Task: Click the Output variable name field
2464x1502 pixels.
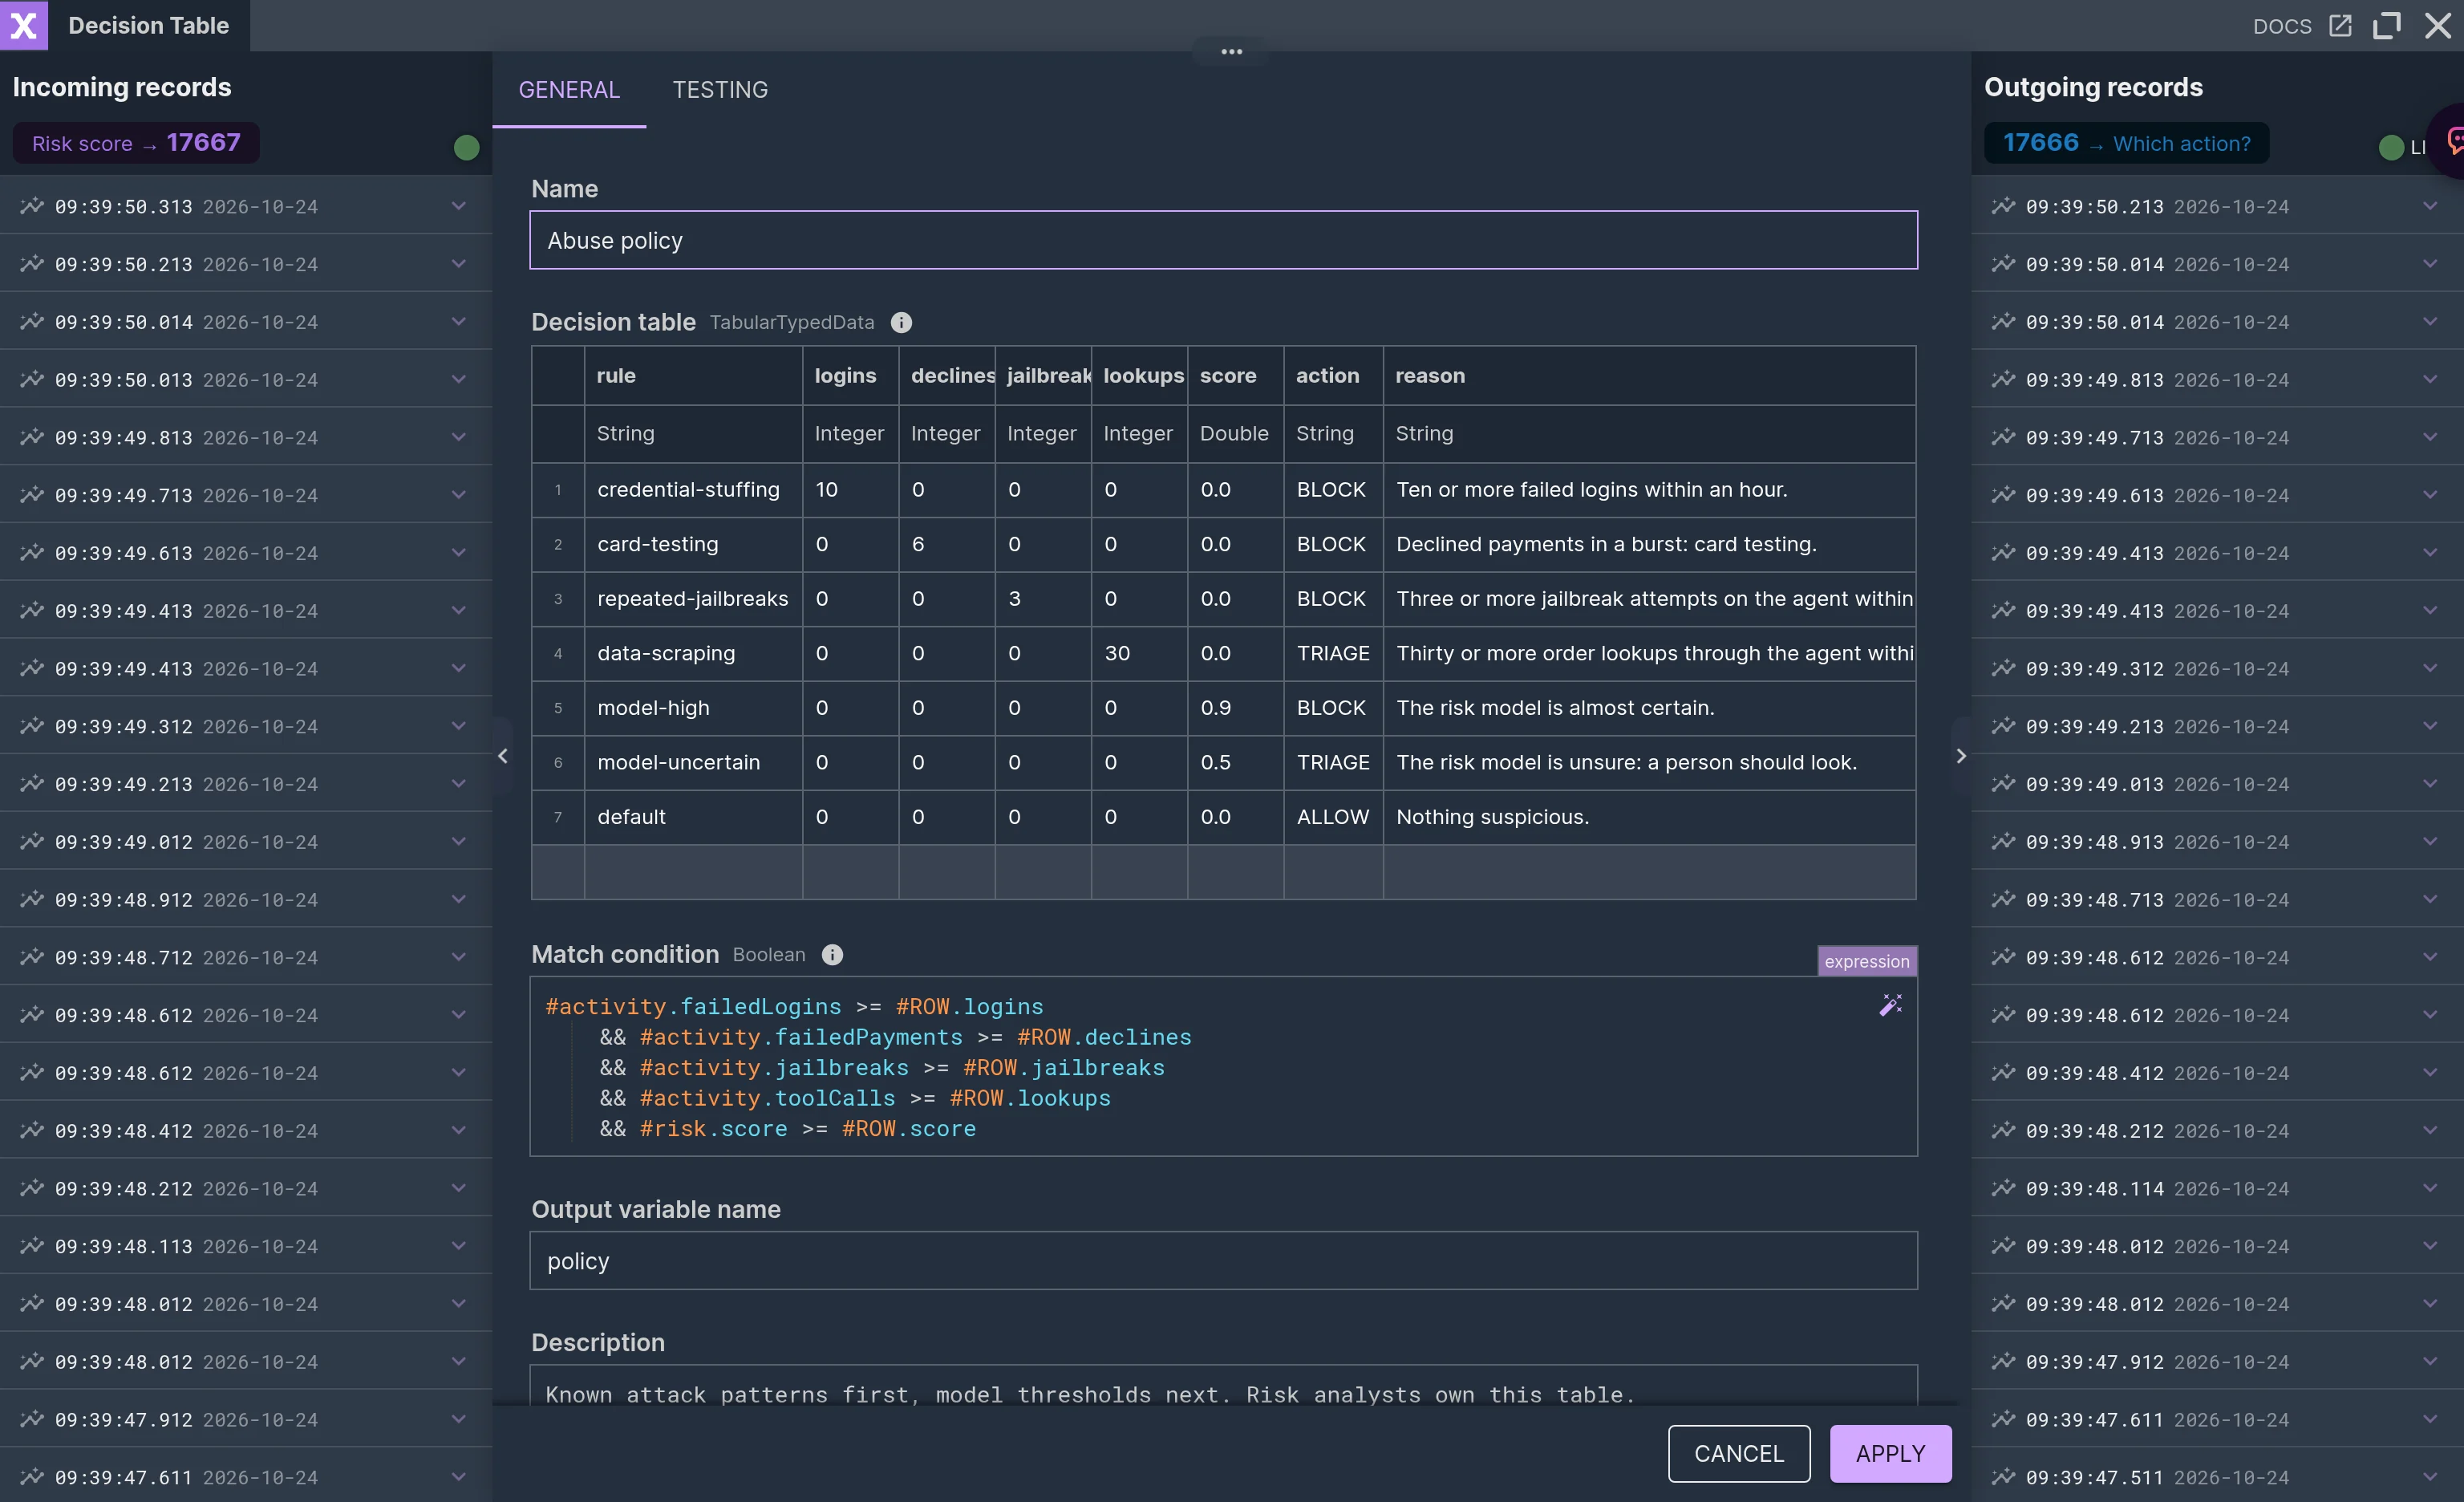Action: tap(1223, 1261)
